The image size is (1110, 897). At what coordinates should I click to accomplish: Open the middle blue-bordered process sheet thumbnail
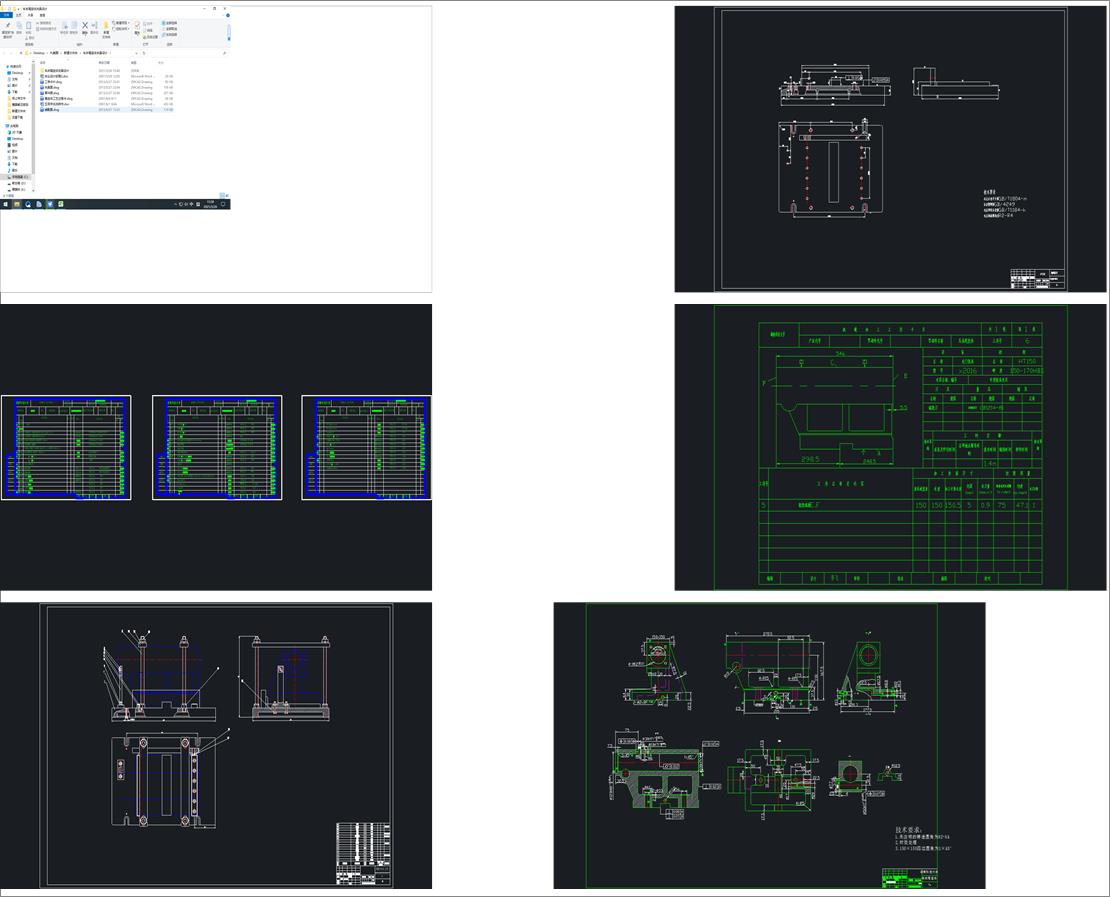tap(217, 447)
